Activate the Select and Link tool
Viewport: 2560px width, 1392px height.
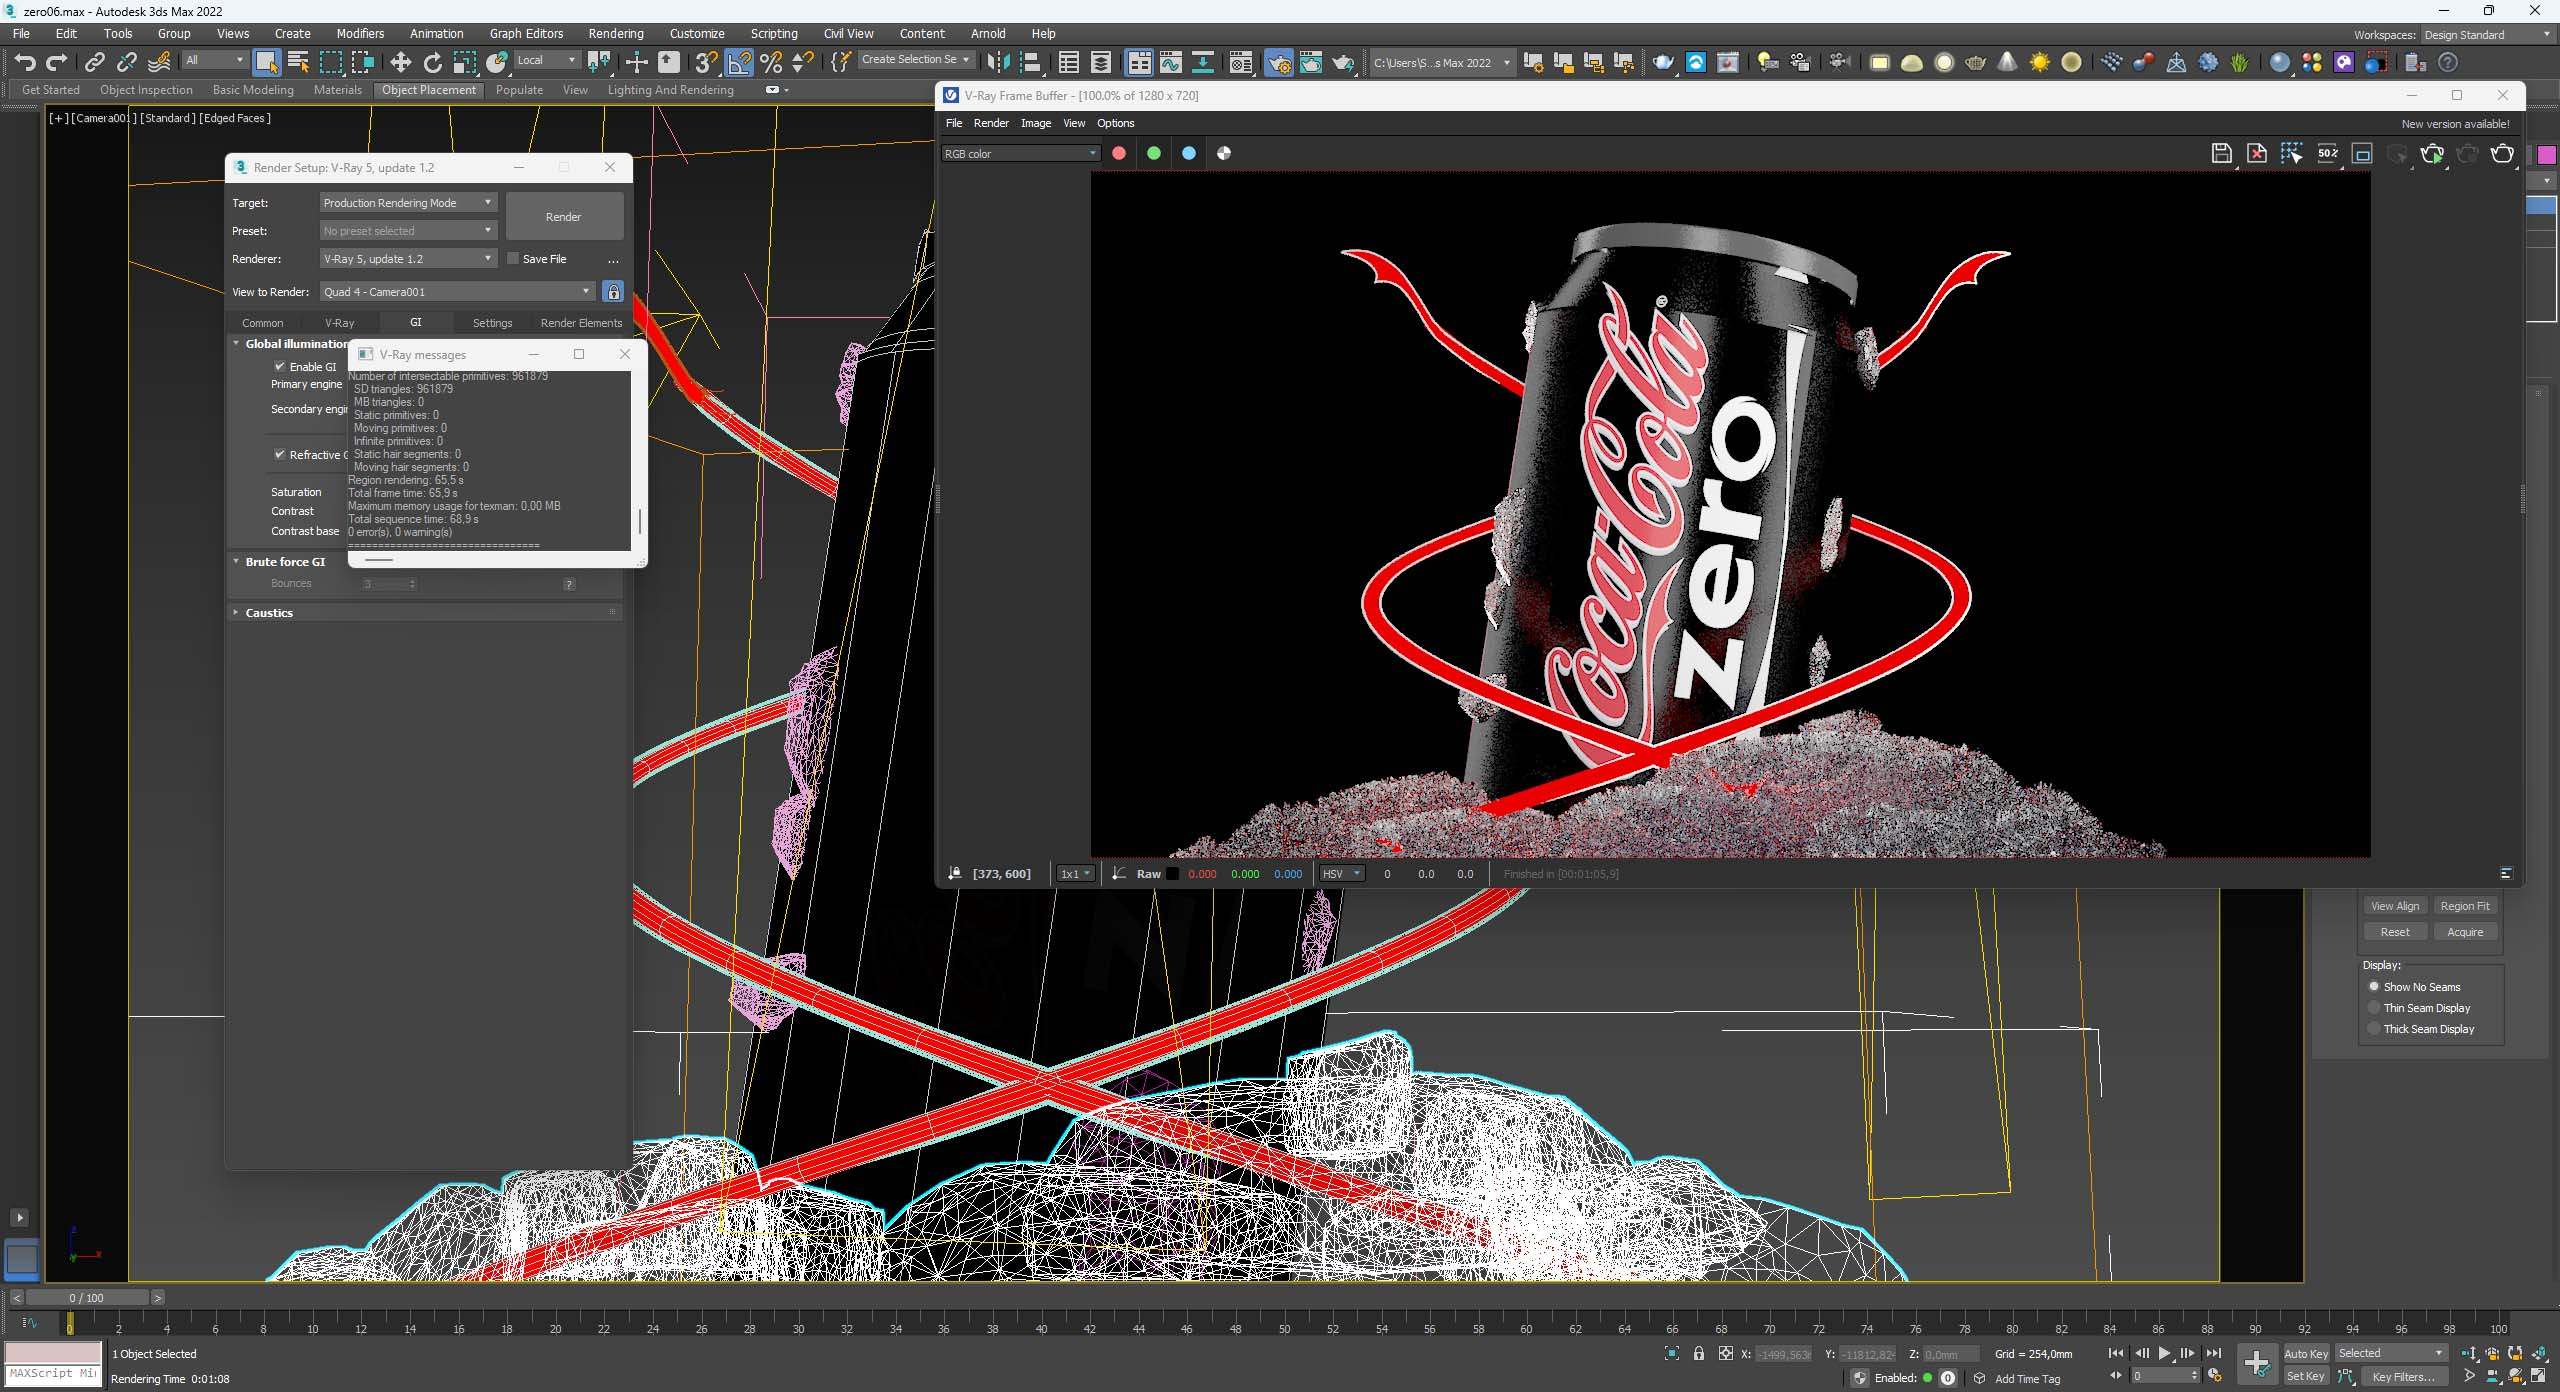tap(95, 62)
